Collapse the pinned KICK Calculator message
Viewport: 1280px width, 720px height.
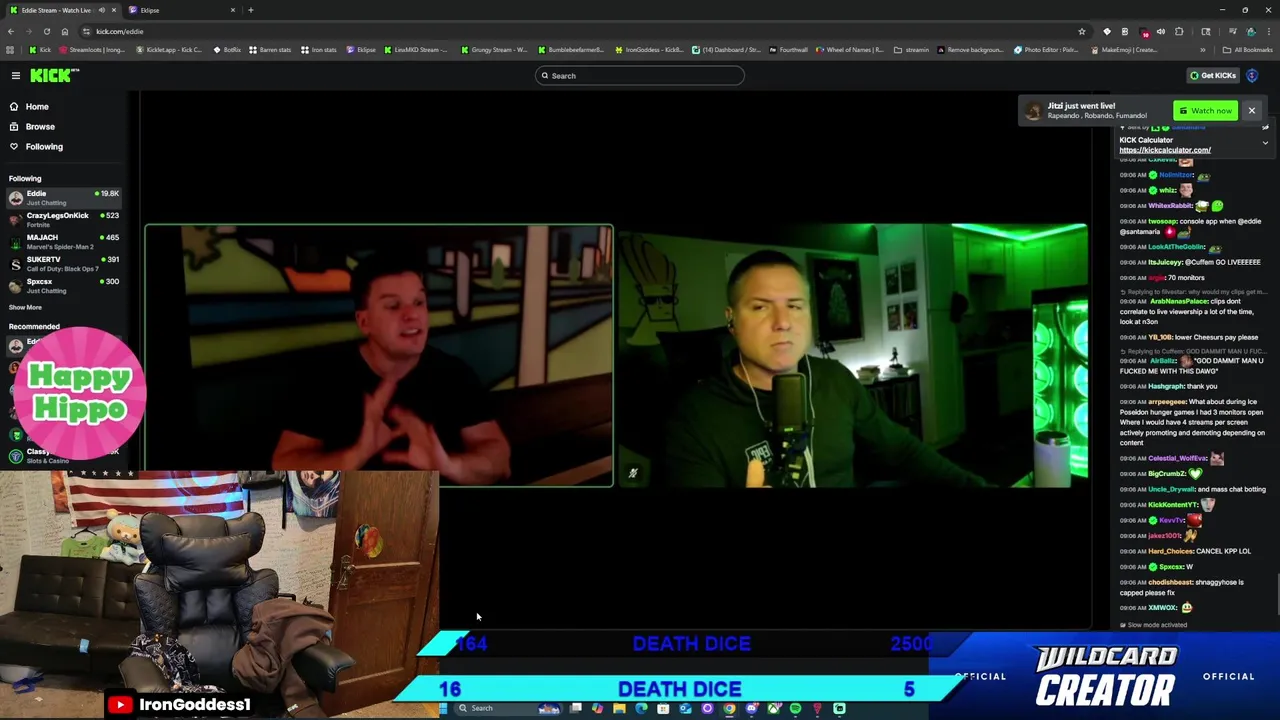click(x=1265, y=143)
